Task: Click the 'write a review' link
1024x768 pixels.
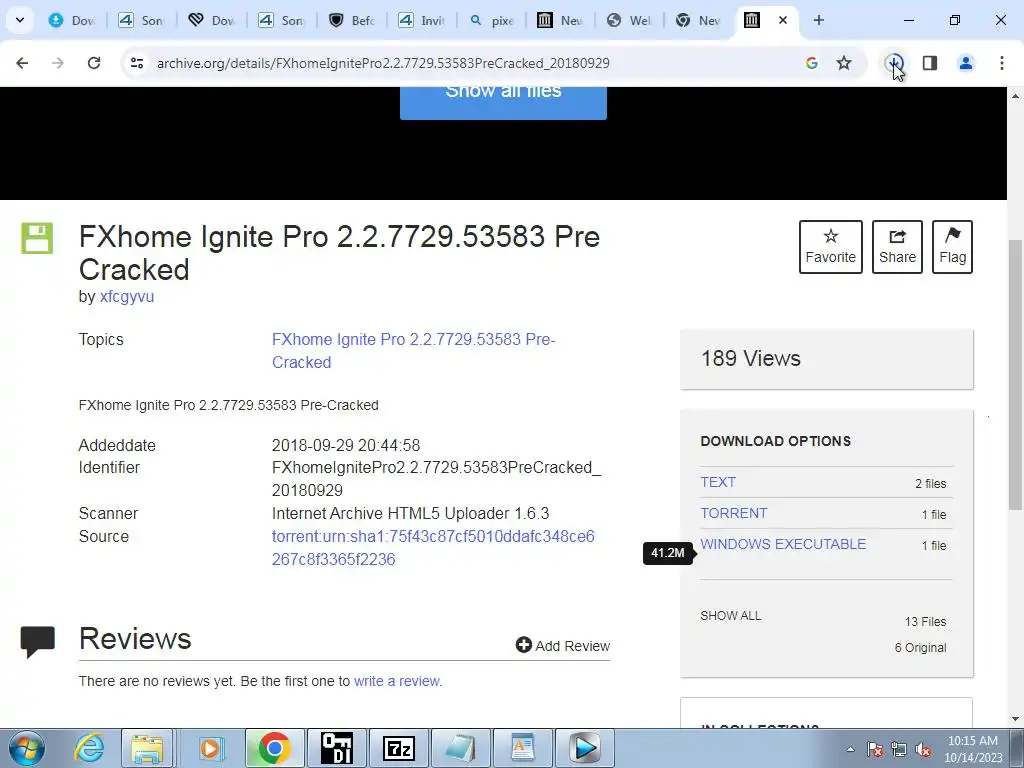Action: [396, 681]
